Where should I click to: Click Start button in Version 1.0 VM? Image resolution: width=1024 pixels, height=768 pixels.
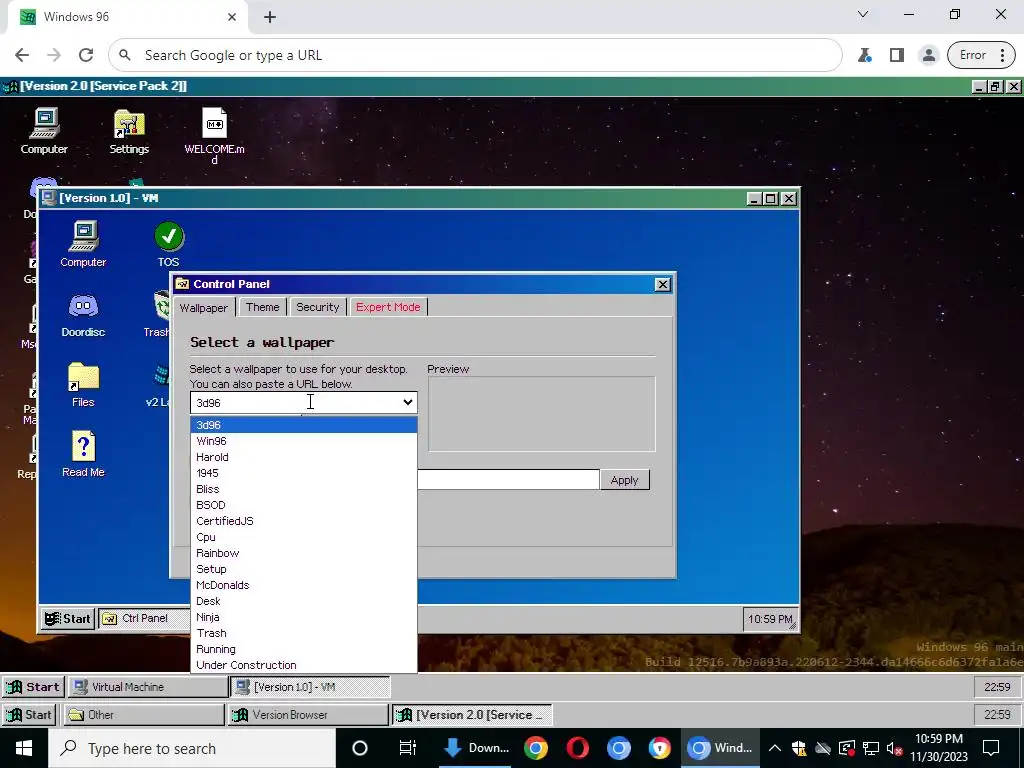68,618
